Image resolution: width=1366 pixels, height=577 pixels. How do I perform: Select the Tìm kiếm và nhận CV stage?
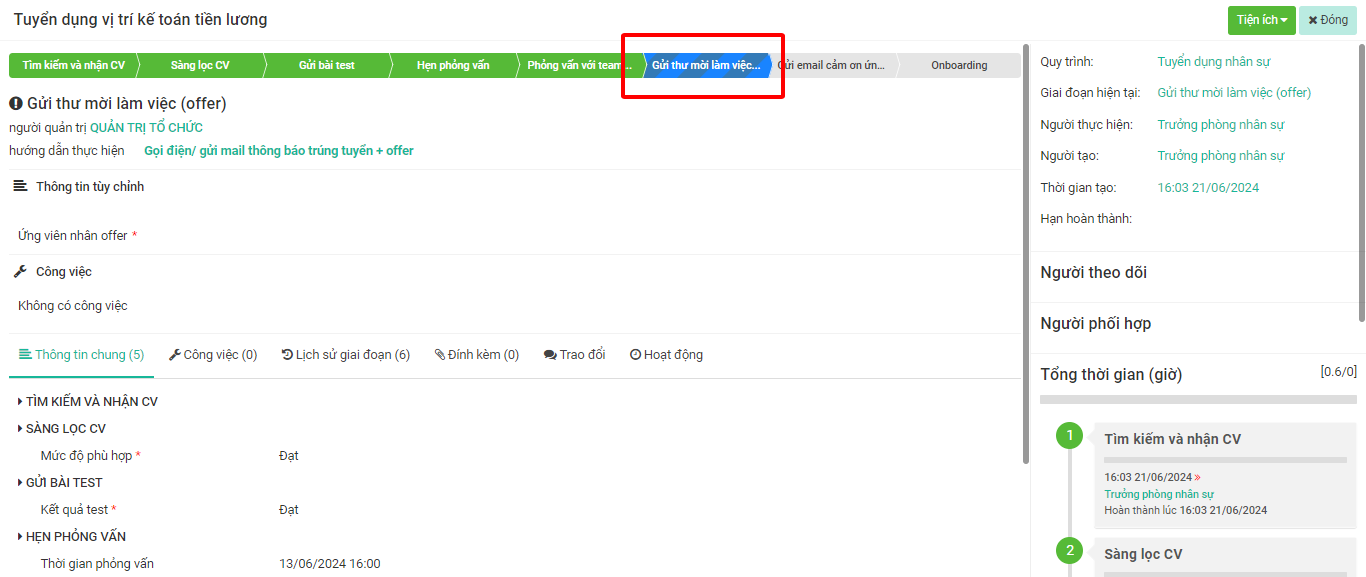point(73,66)
